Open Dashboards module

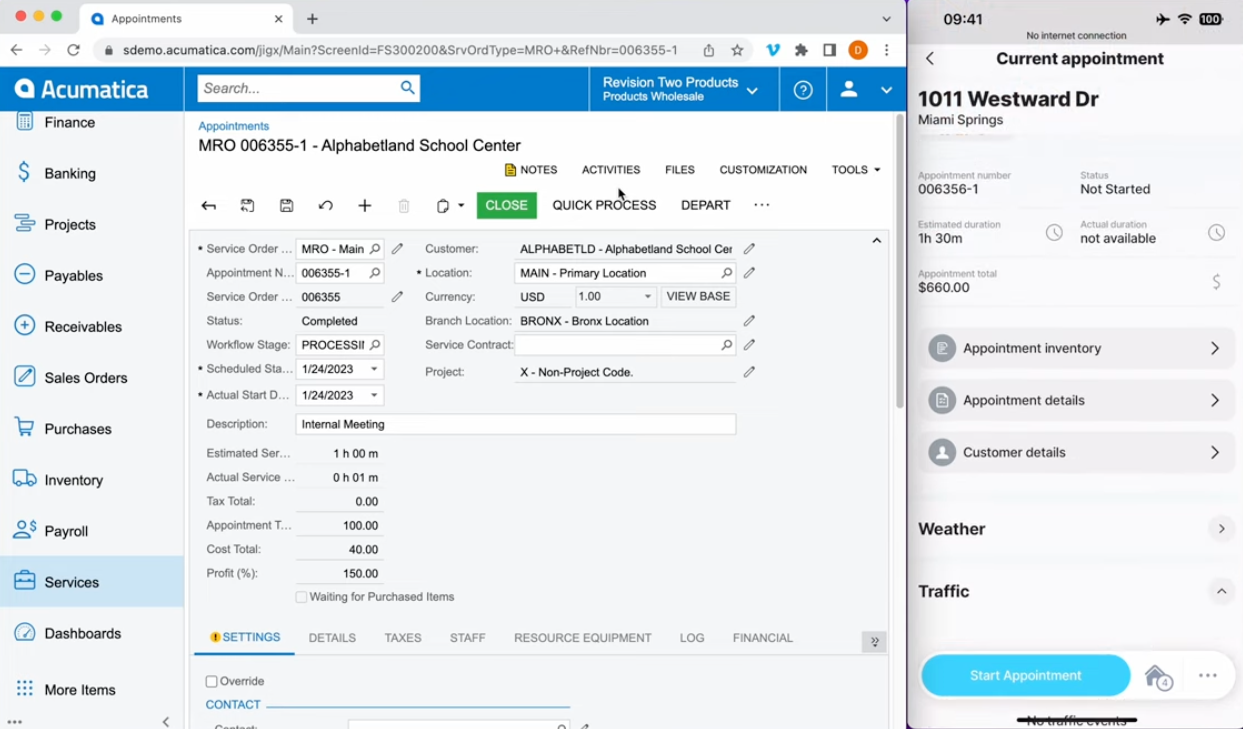(x=83, y=633)
